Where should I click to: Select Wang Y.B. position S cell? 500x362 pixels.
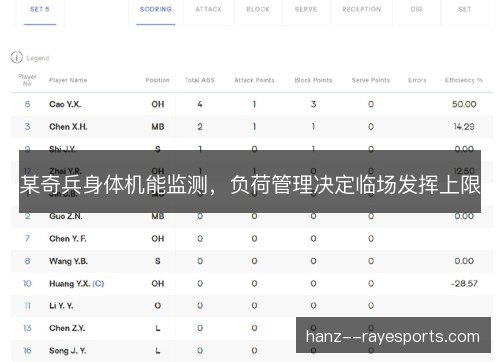coord(158,261)
